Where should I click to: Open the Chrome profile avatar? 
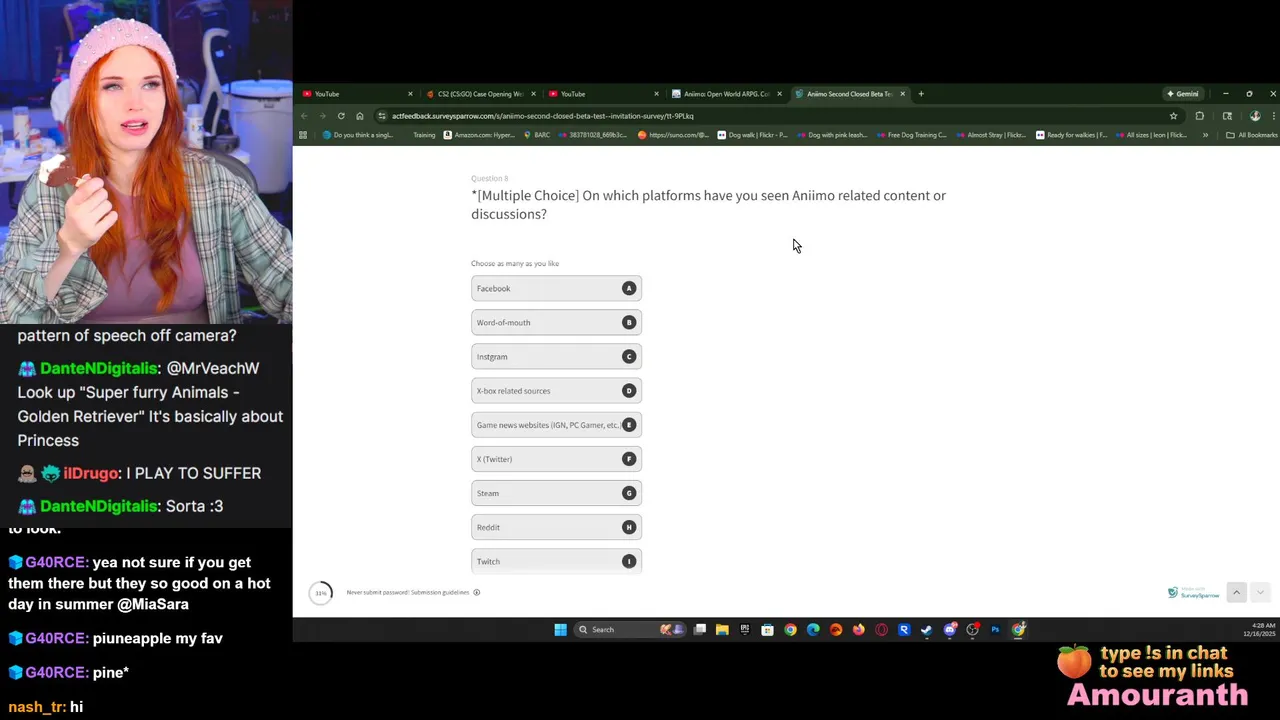coord(1255,116)
